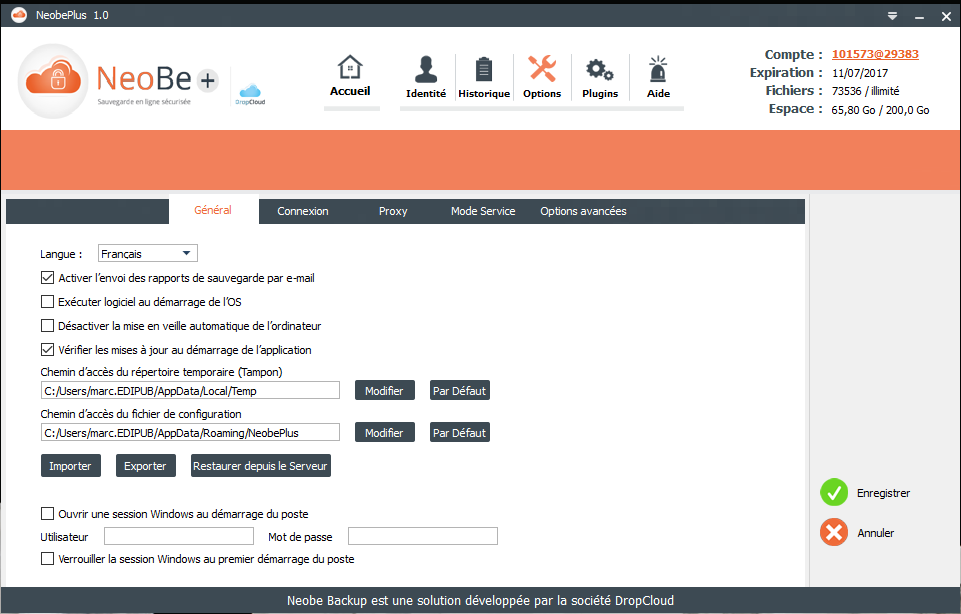Switch to the Options avancées tab
The image size is (961, 614).
[583, 211]
